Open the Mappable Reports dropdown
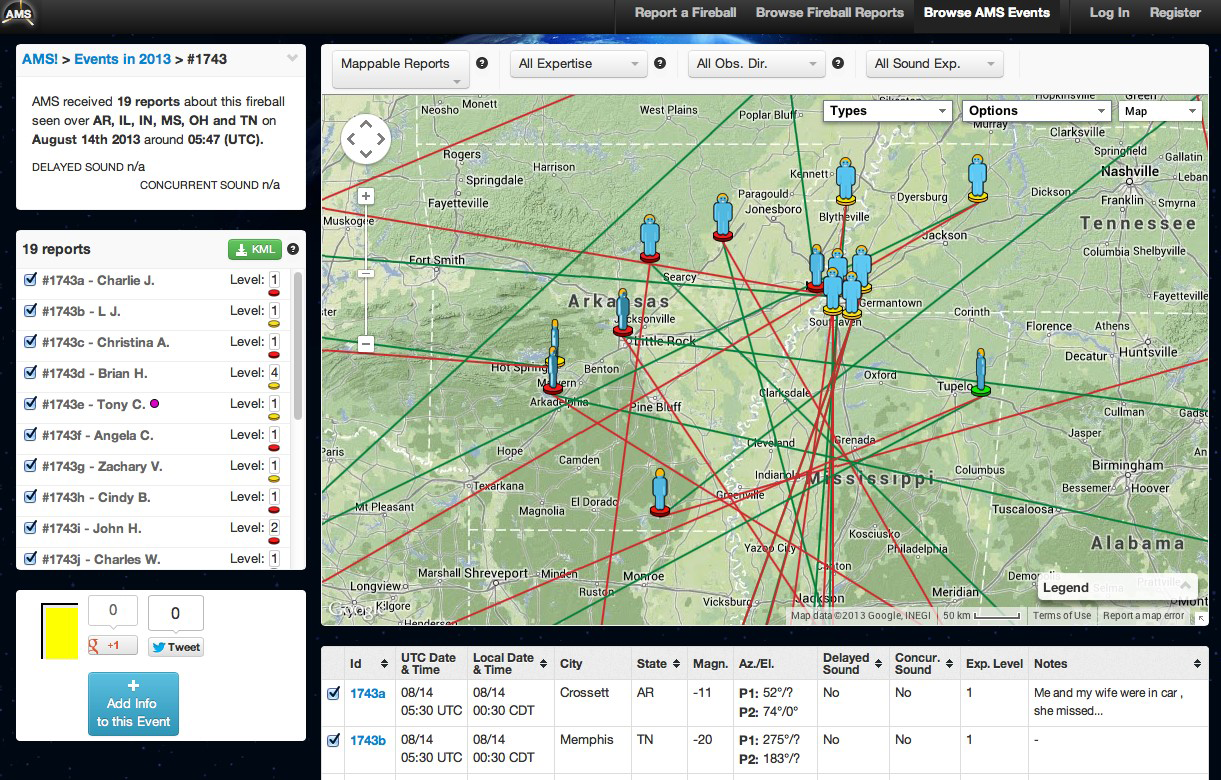The width and height of the screenshot is (1221, 780). 400,68
